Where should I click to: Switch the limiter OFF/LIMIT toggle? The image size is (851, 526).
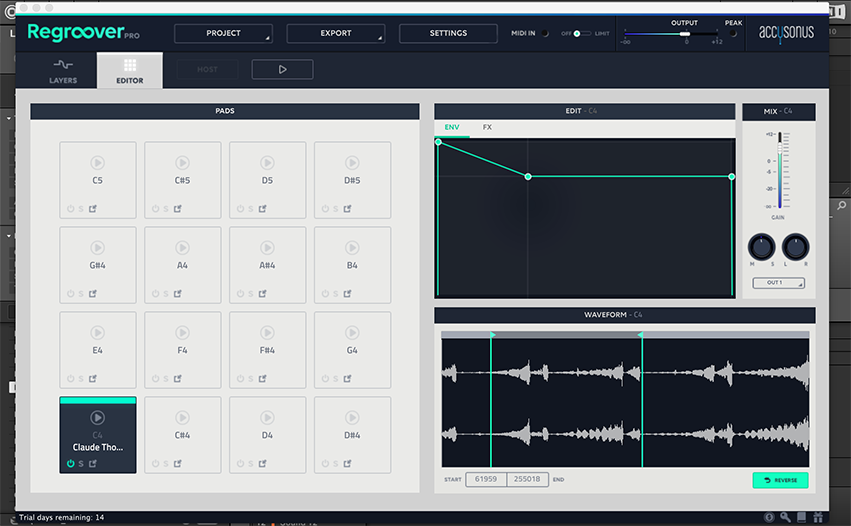click(583, 34)
